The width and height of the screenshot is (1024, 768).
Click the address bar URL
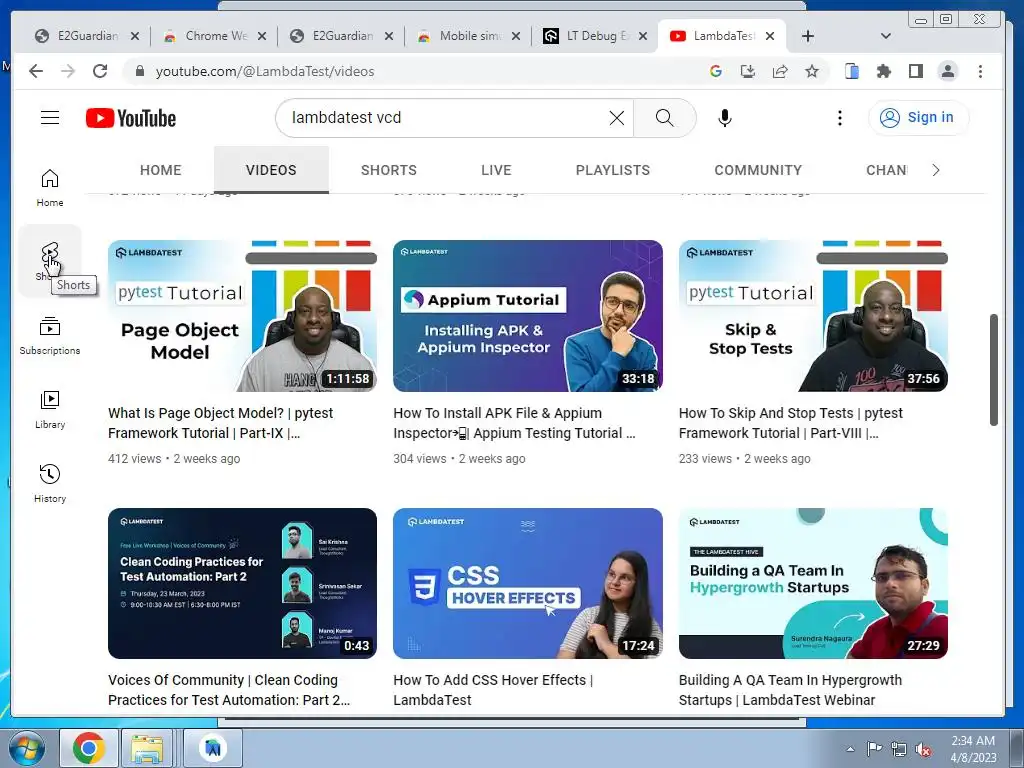(264, 71)
